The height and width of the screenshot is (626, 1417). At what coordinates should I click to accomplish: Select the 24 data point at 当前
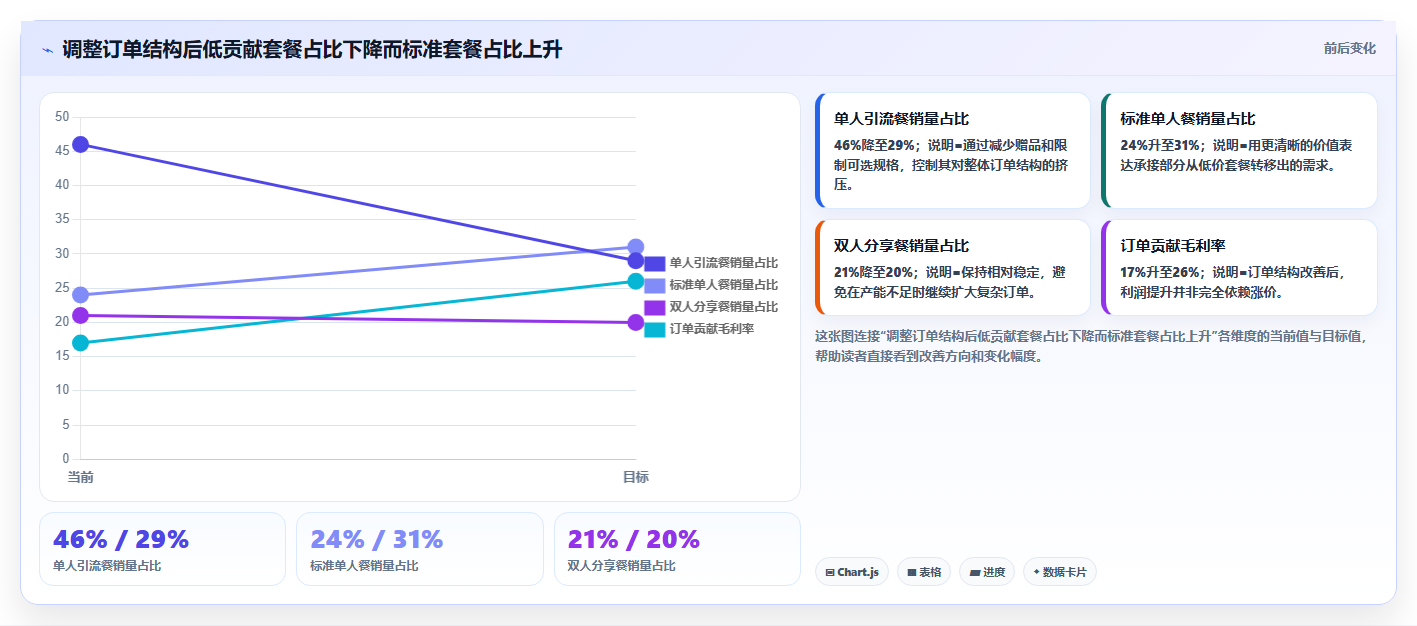pyautogui.click(x=80, y=295)
